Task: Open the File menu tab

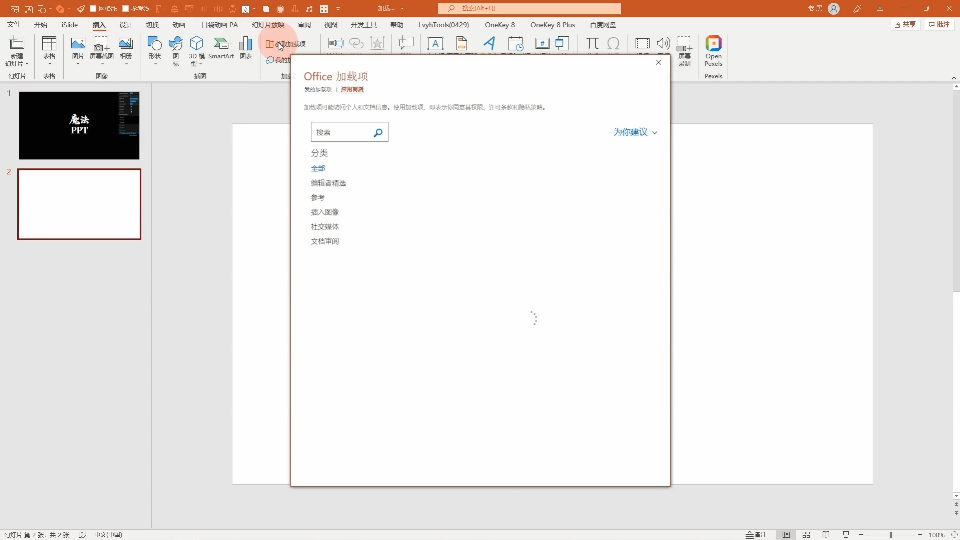Action: click(x=13, y=25)
